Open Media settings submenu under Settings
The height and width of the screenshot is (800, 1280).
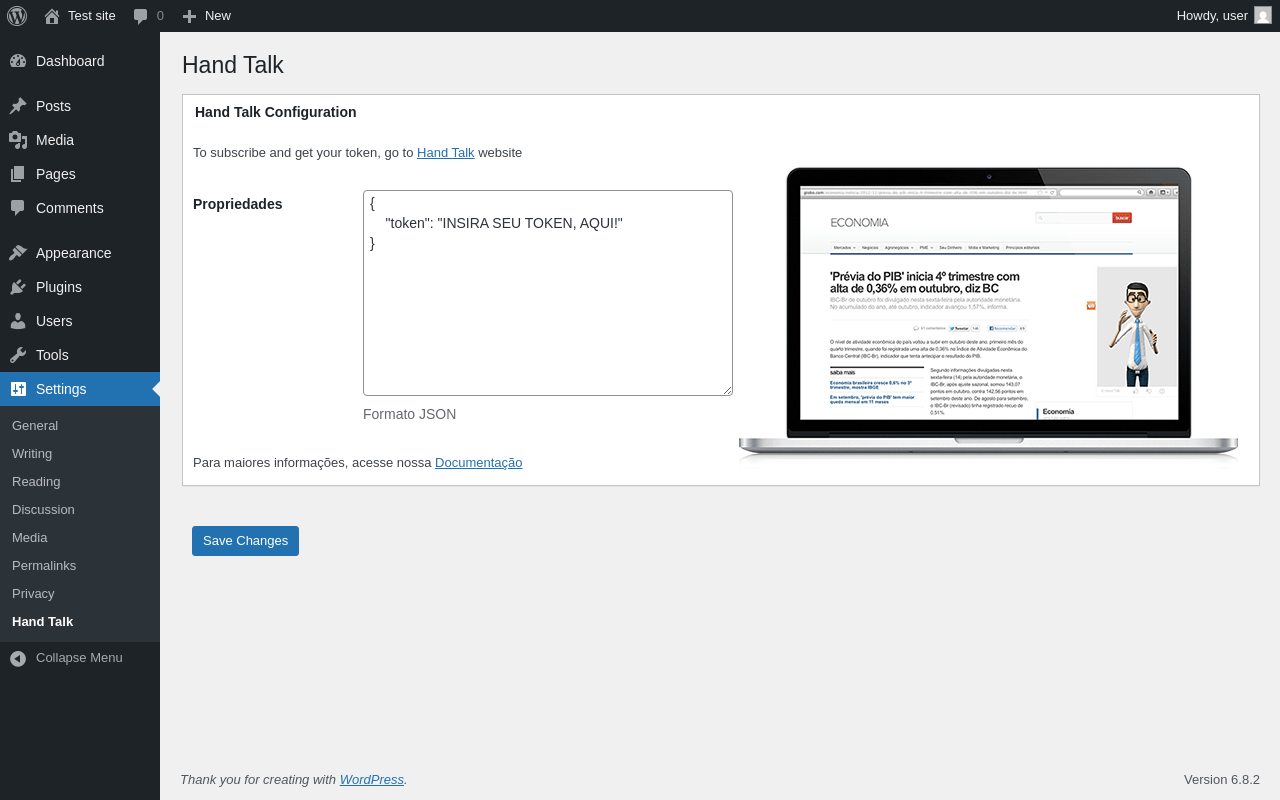[30, 537]
